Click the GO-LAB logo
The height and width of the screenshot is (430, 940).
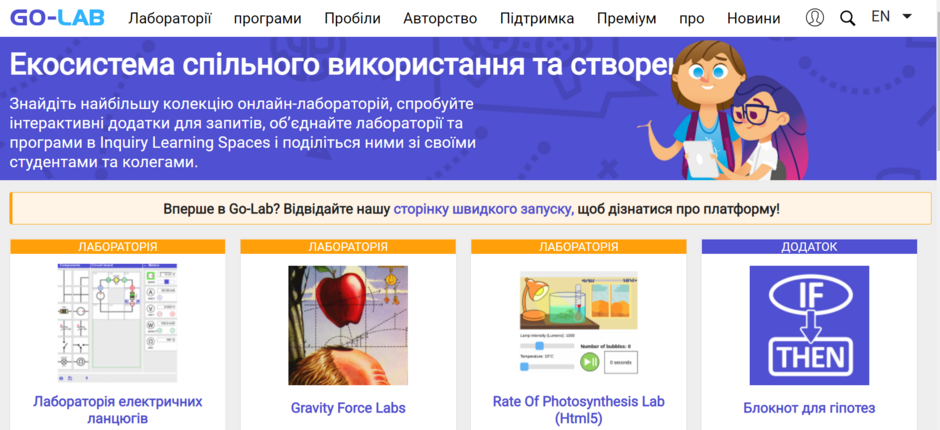point(58,18)
